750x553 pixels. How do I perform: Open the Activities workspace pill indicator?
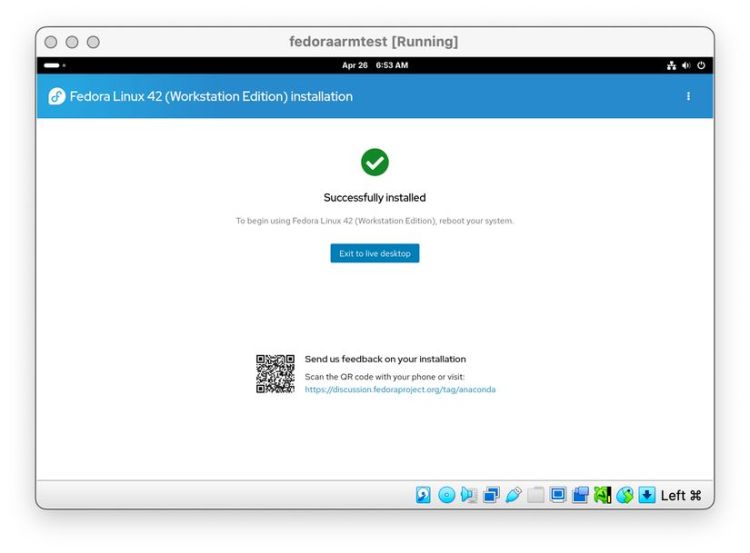click(55, 65)
